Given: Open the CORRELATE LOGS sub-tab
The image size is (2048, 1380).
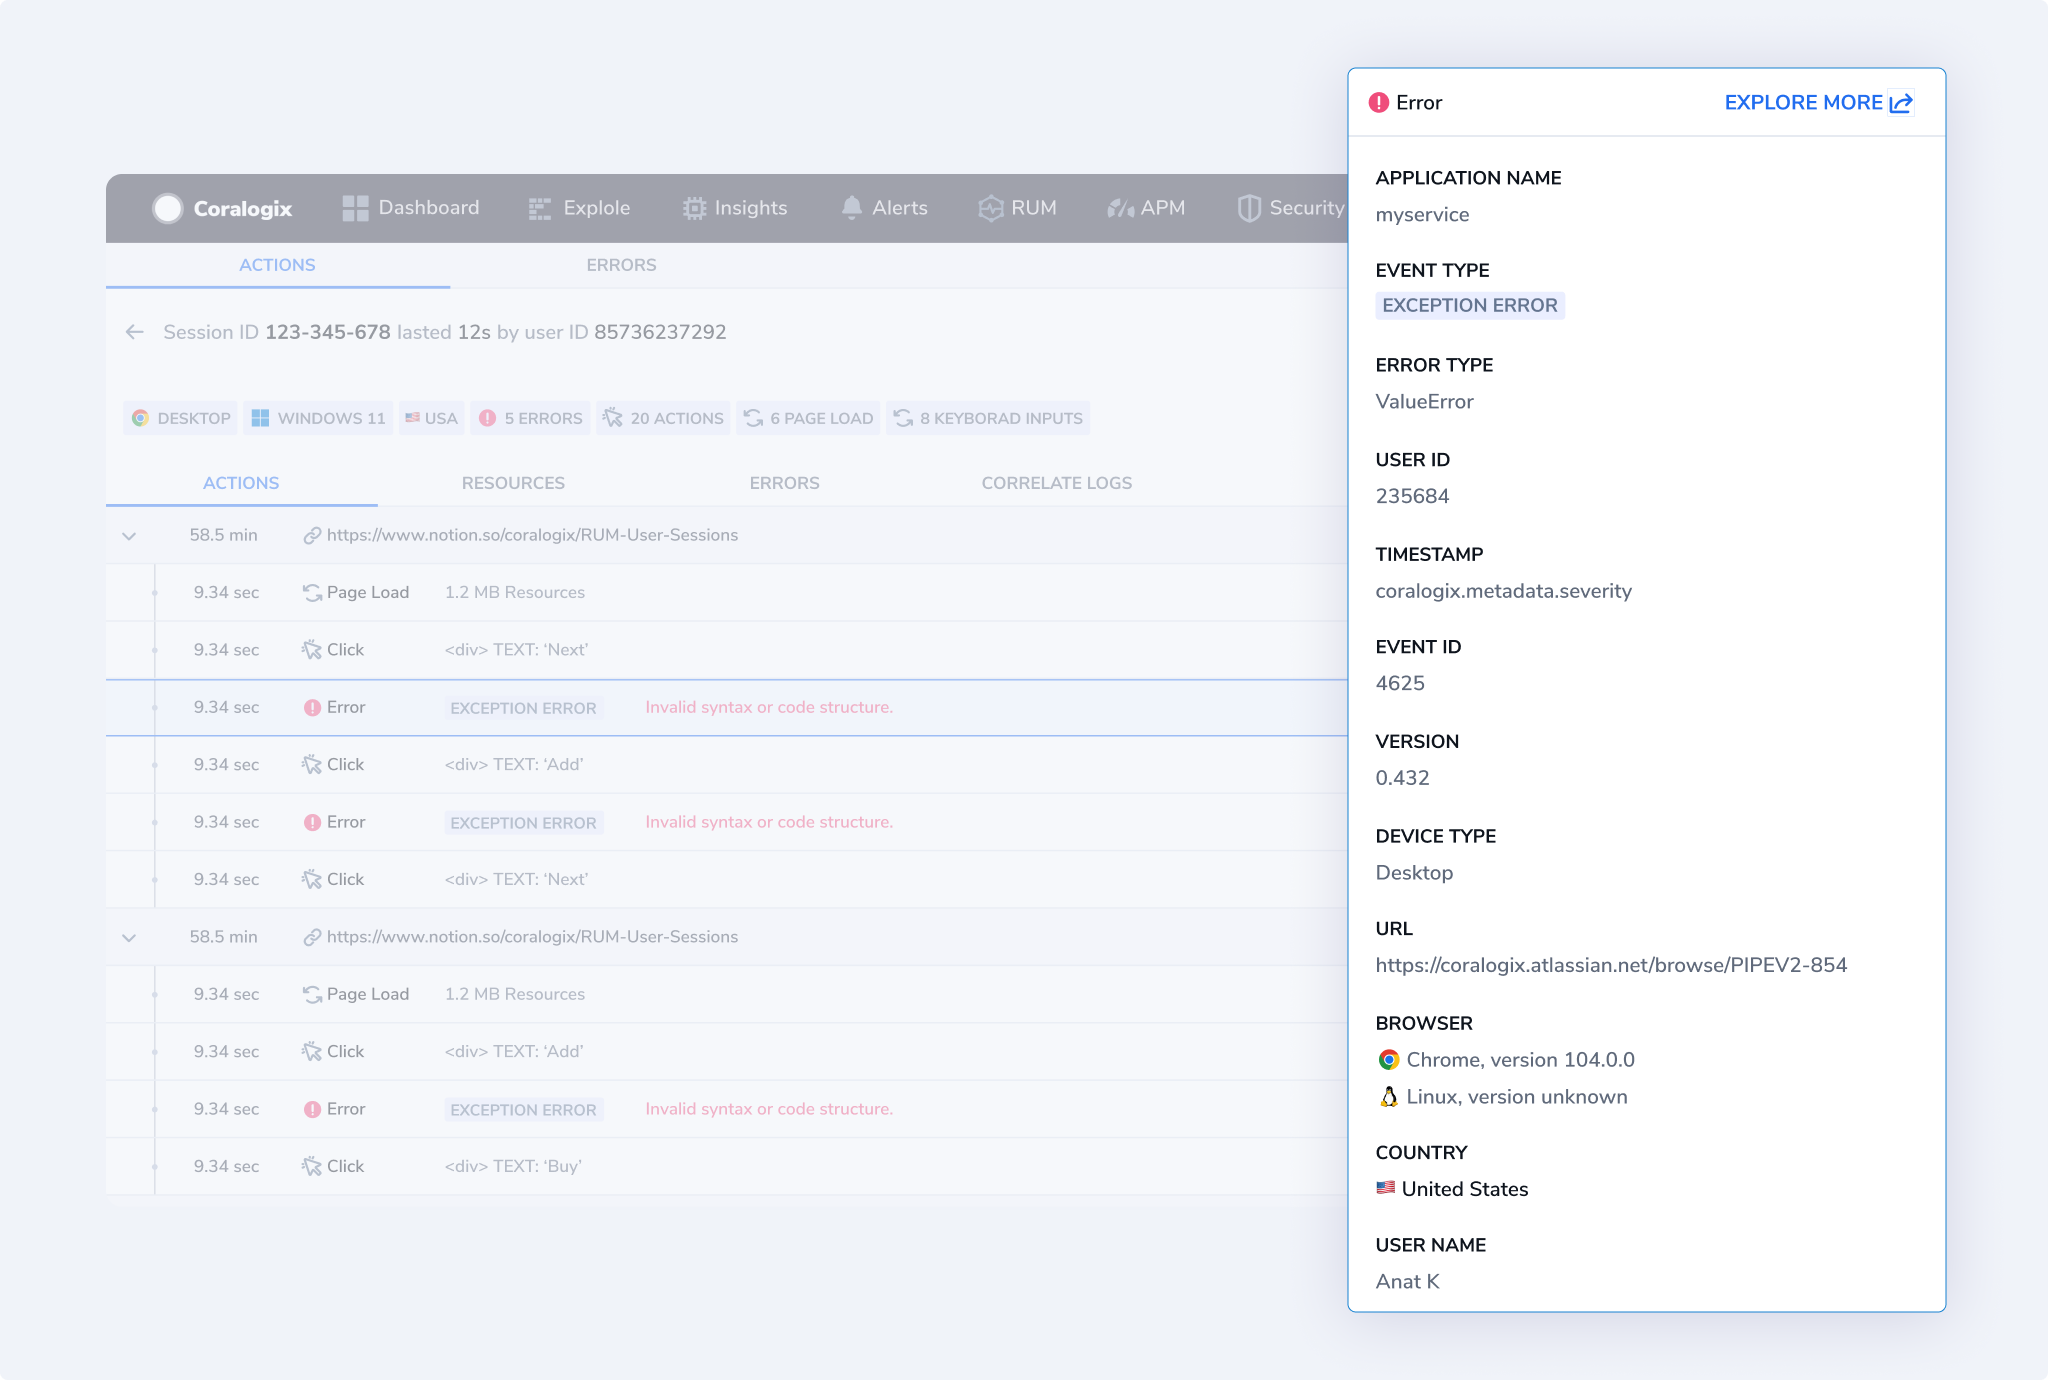Looking at the screenshot, I should (x=1057, y=483).
